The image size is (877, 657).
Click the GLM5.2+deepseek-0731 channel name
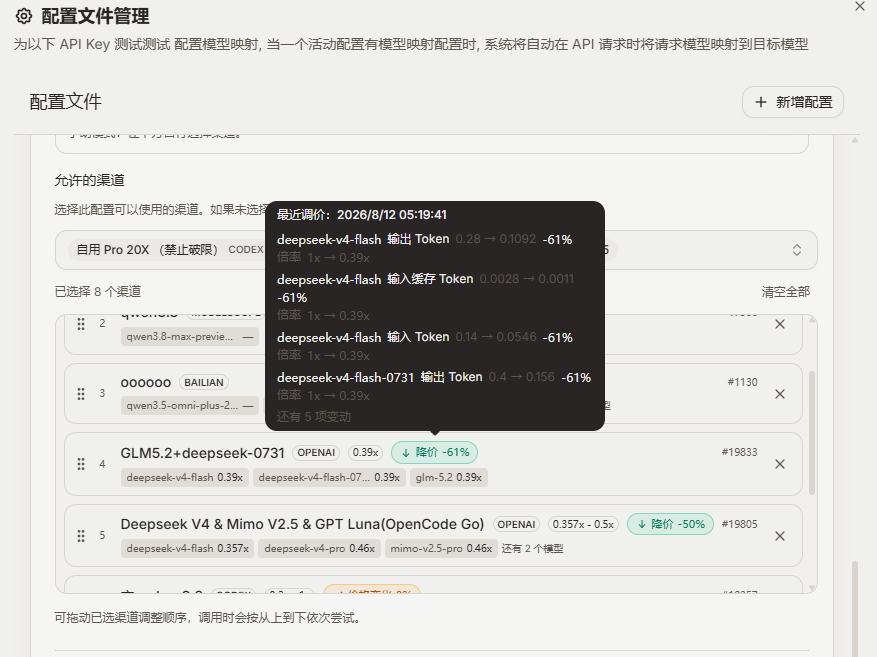click(x=202, y=452)
